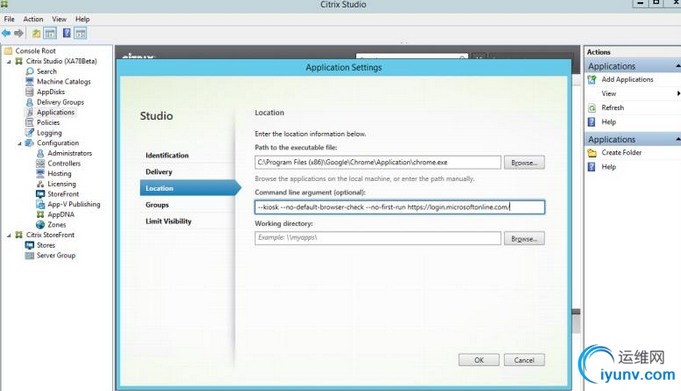
Task: Click the Controllers icon
Action: [x=40, y=163]
